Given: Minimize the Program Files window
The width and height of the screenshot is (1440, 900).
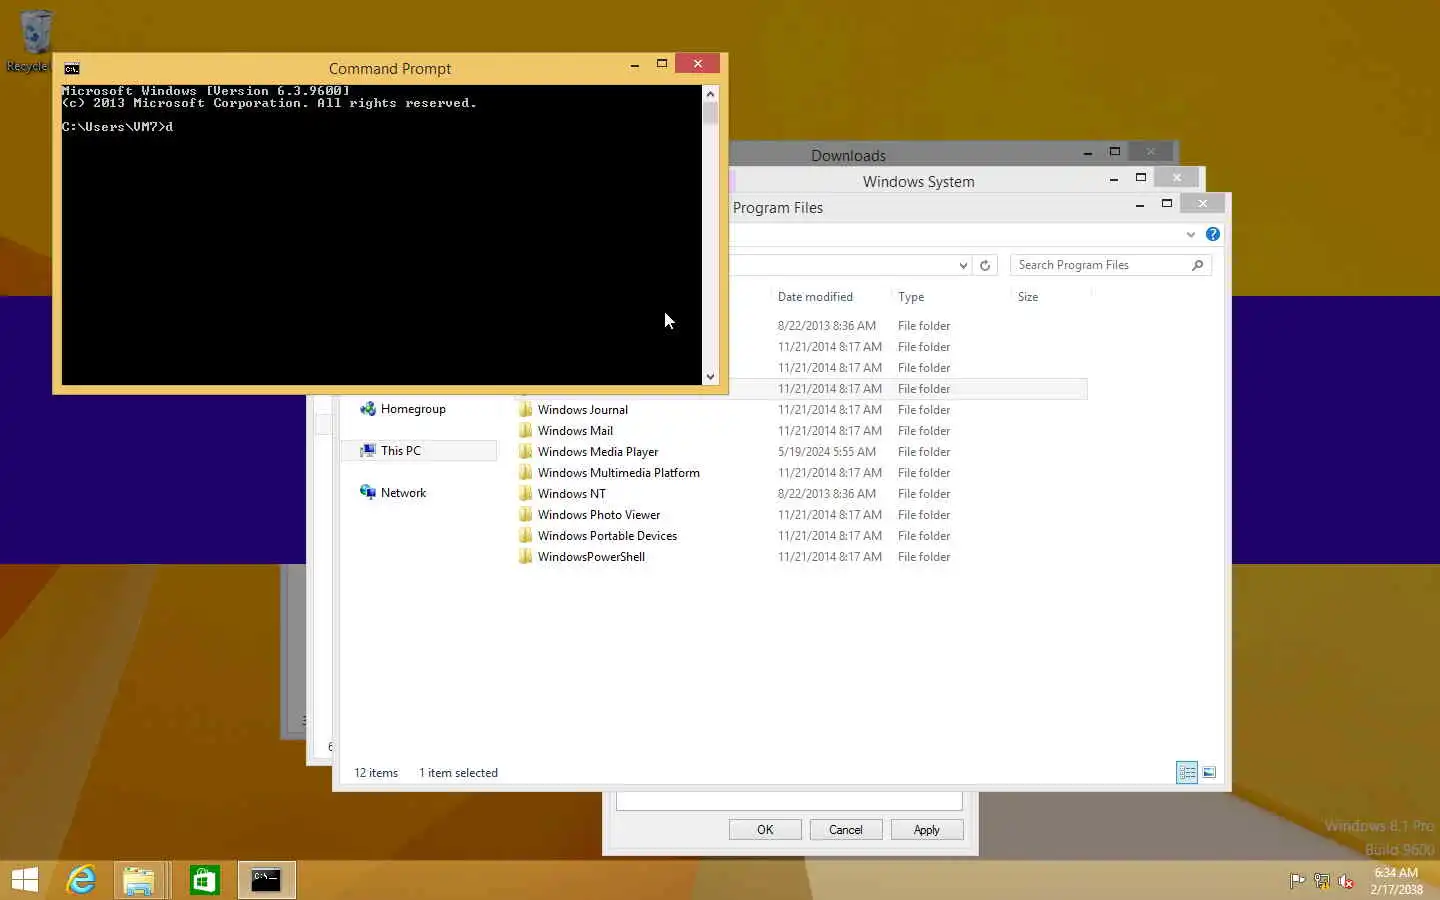Looking at the screenshot, I should pos(1139,204).
